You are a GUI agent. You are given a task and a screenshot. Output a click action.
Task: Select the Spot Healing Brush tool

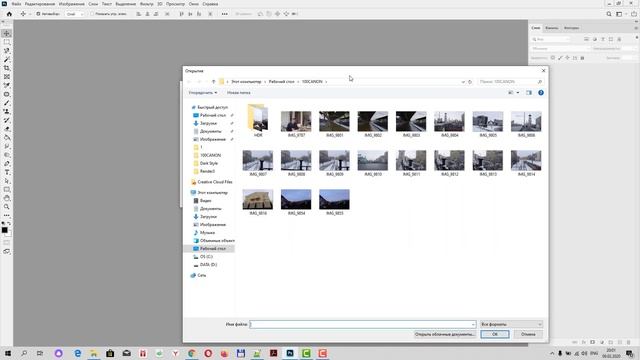pos(7,94)
